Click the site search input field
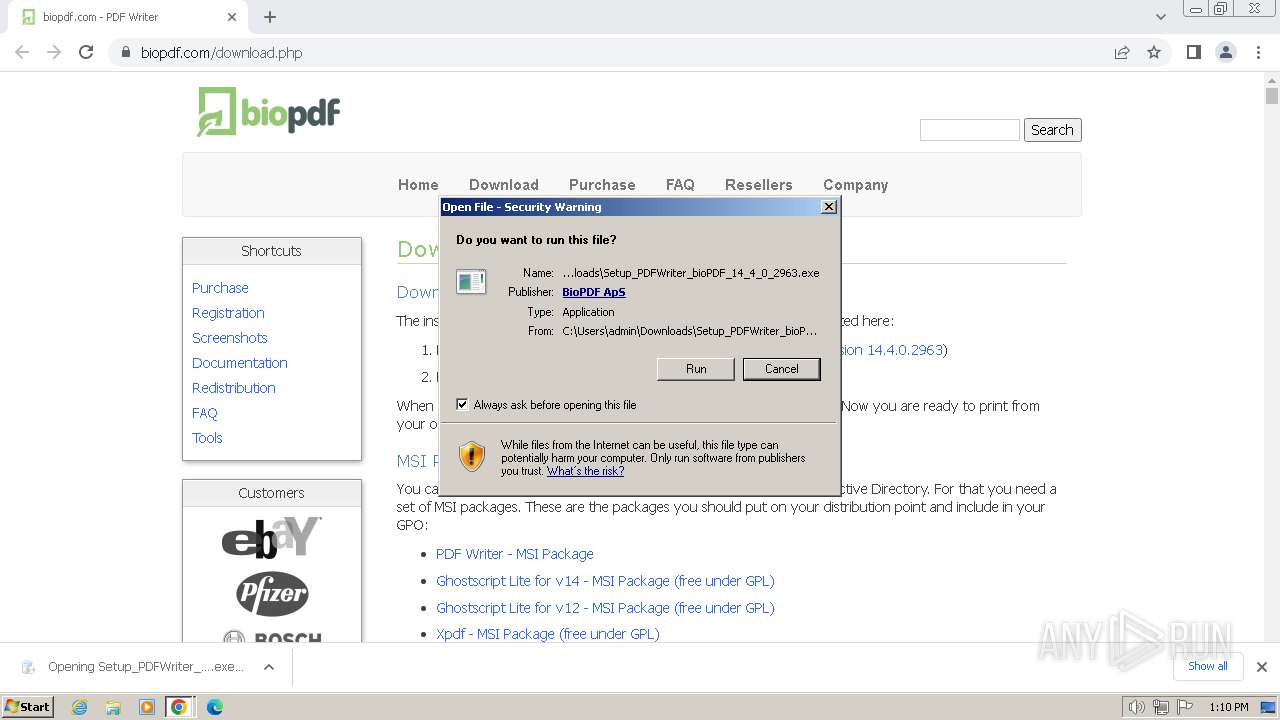The height and width of the screenshot is (720, 1280). click(969, 130)
